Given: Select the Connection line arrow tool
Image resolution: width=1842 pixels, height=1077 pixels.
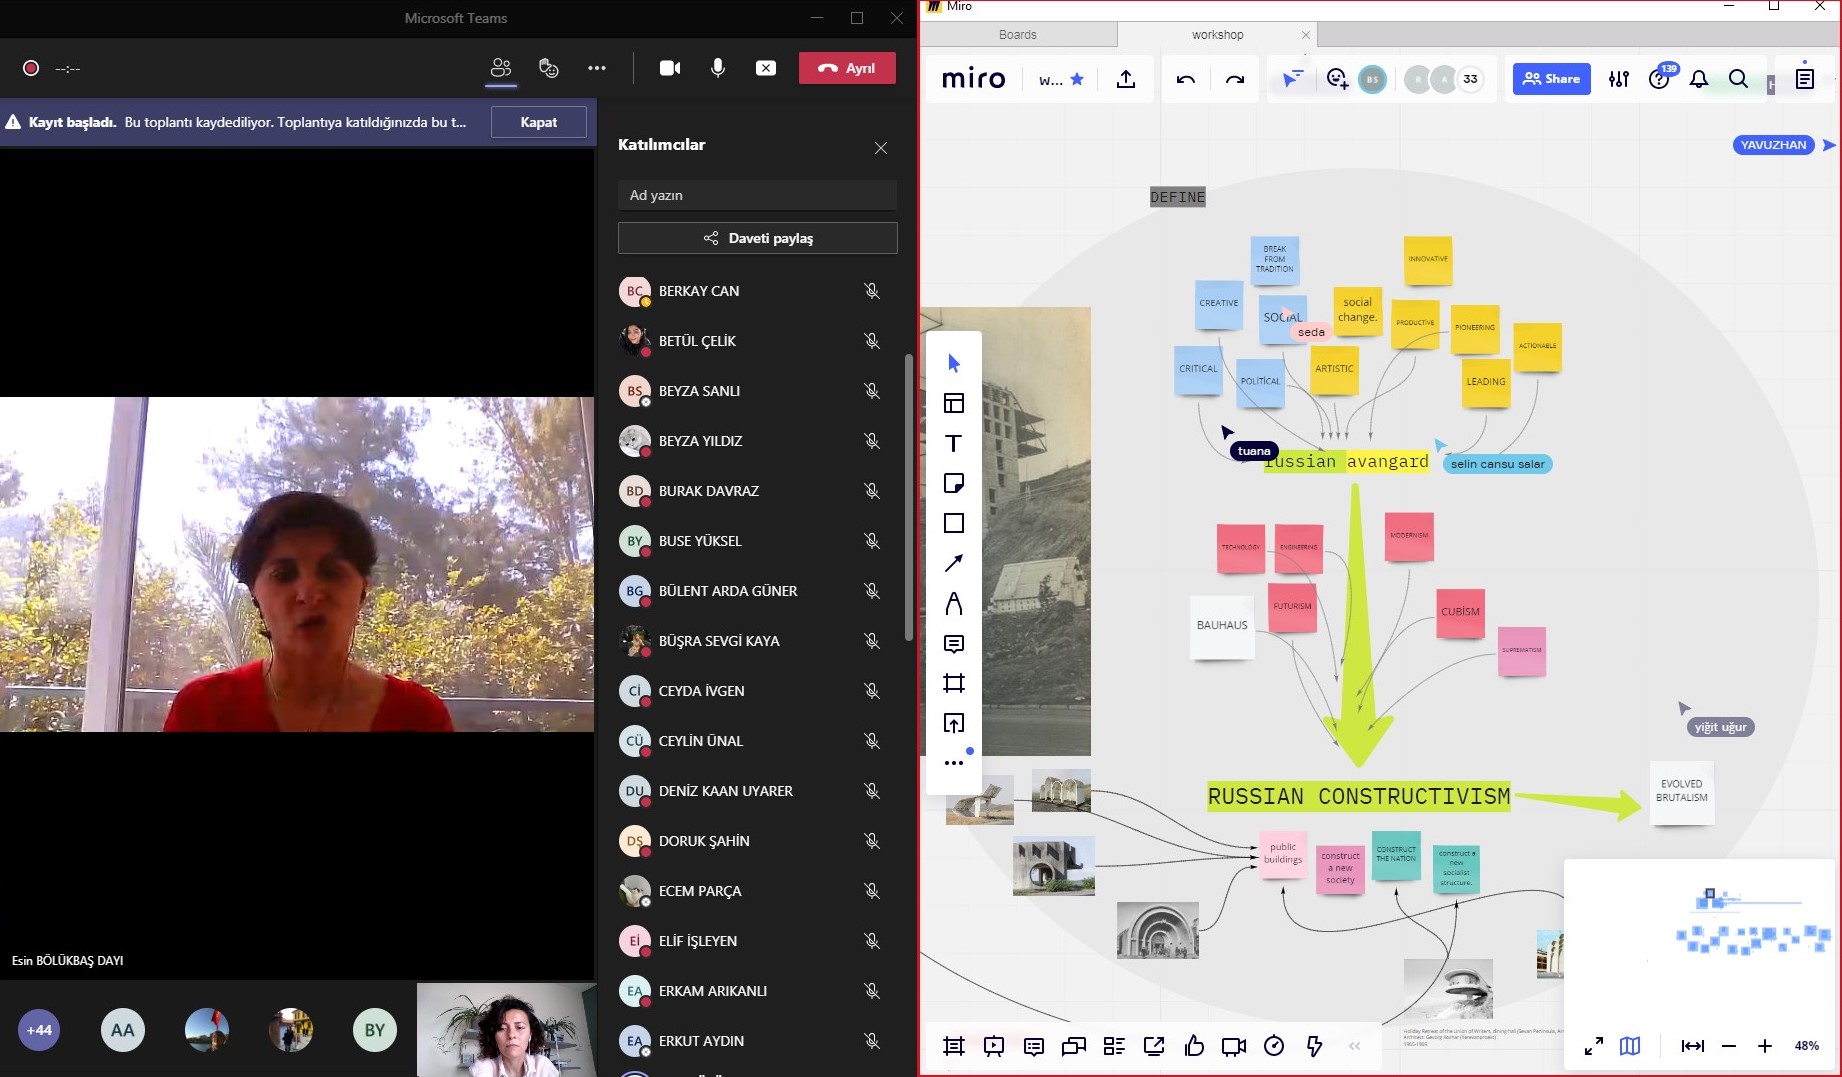Looking at the screenshot, I should click(x=954, y=563).
